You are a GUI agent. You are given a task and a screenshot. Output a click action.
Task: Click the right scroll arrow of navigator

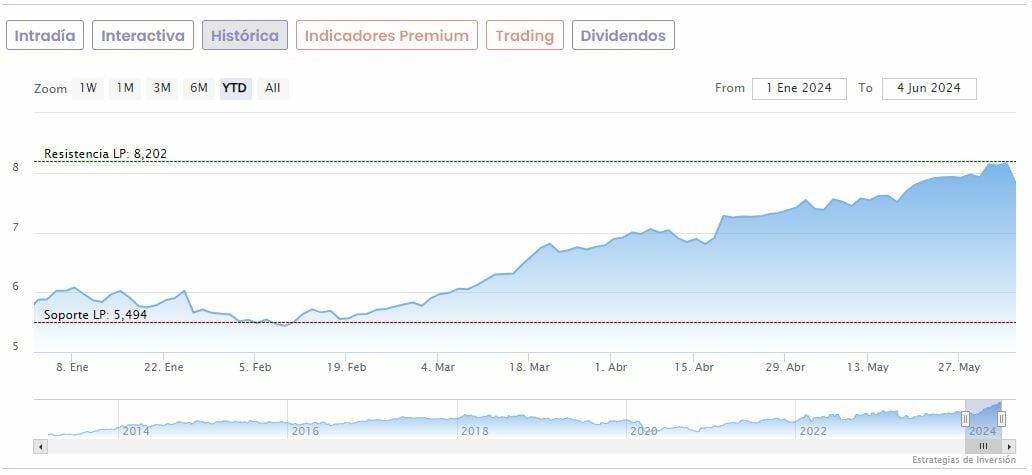[x=1009, y=447]
